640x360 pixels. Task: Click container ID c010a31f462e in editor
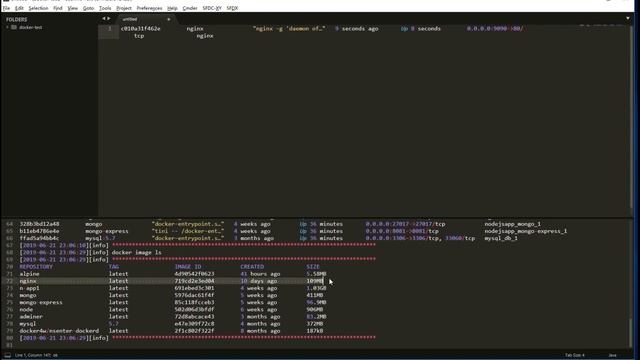pyautogui.click(x=140, y=29)
